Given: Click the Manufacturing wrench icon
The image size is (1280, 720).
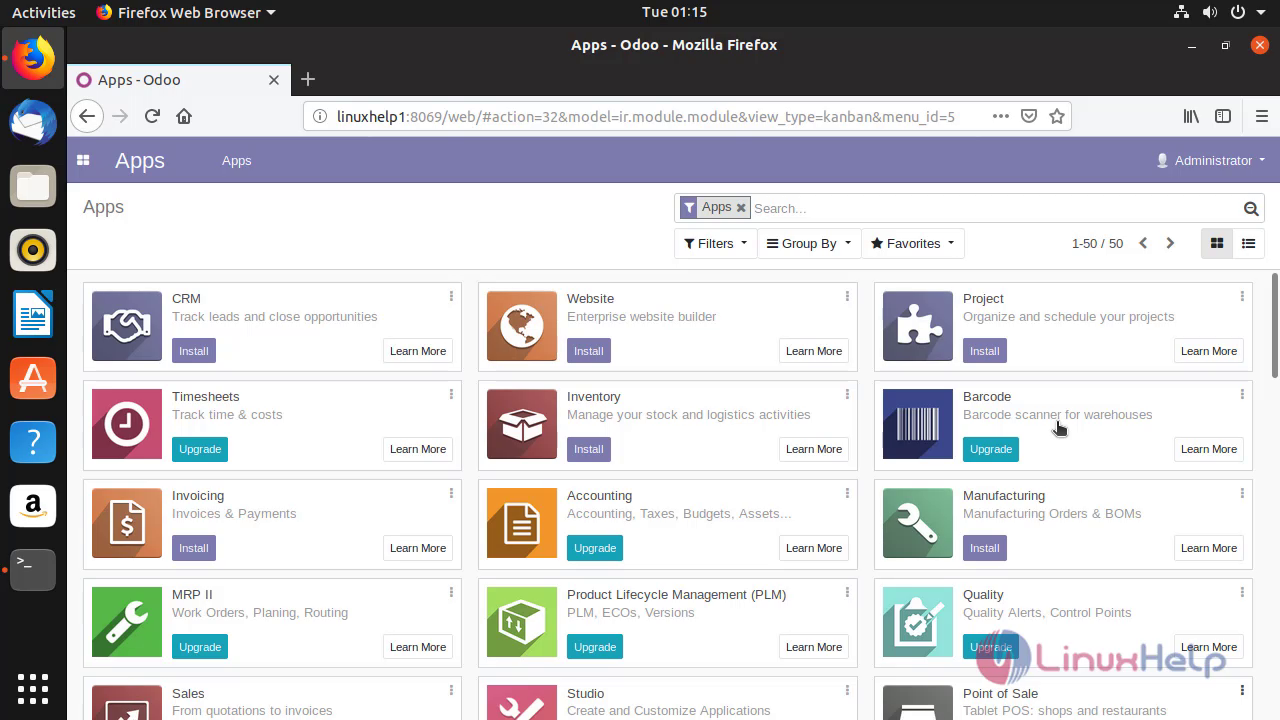Looking at the screenshot, I should click(918, 523).
